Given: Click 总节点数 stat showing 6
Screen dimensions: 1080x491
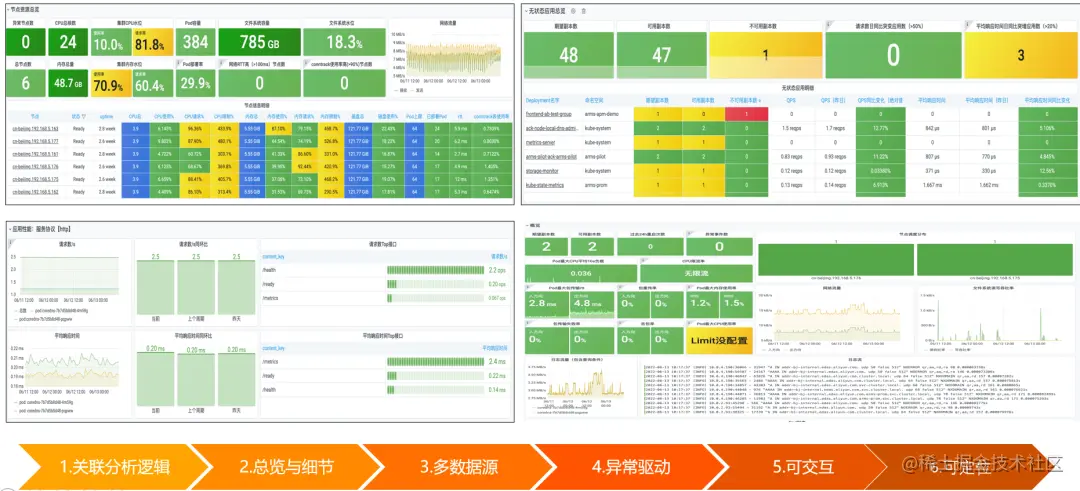Looking at the screenshot, I should [25, 83].
